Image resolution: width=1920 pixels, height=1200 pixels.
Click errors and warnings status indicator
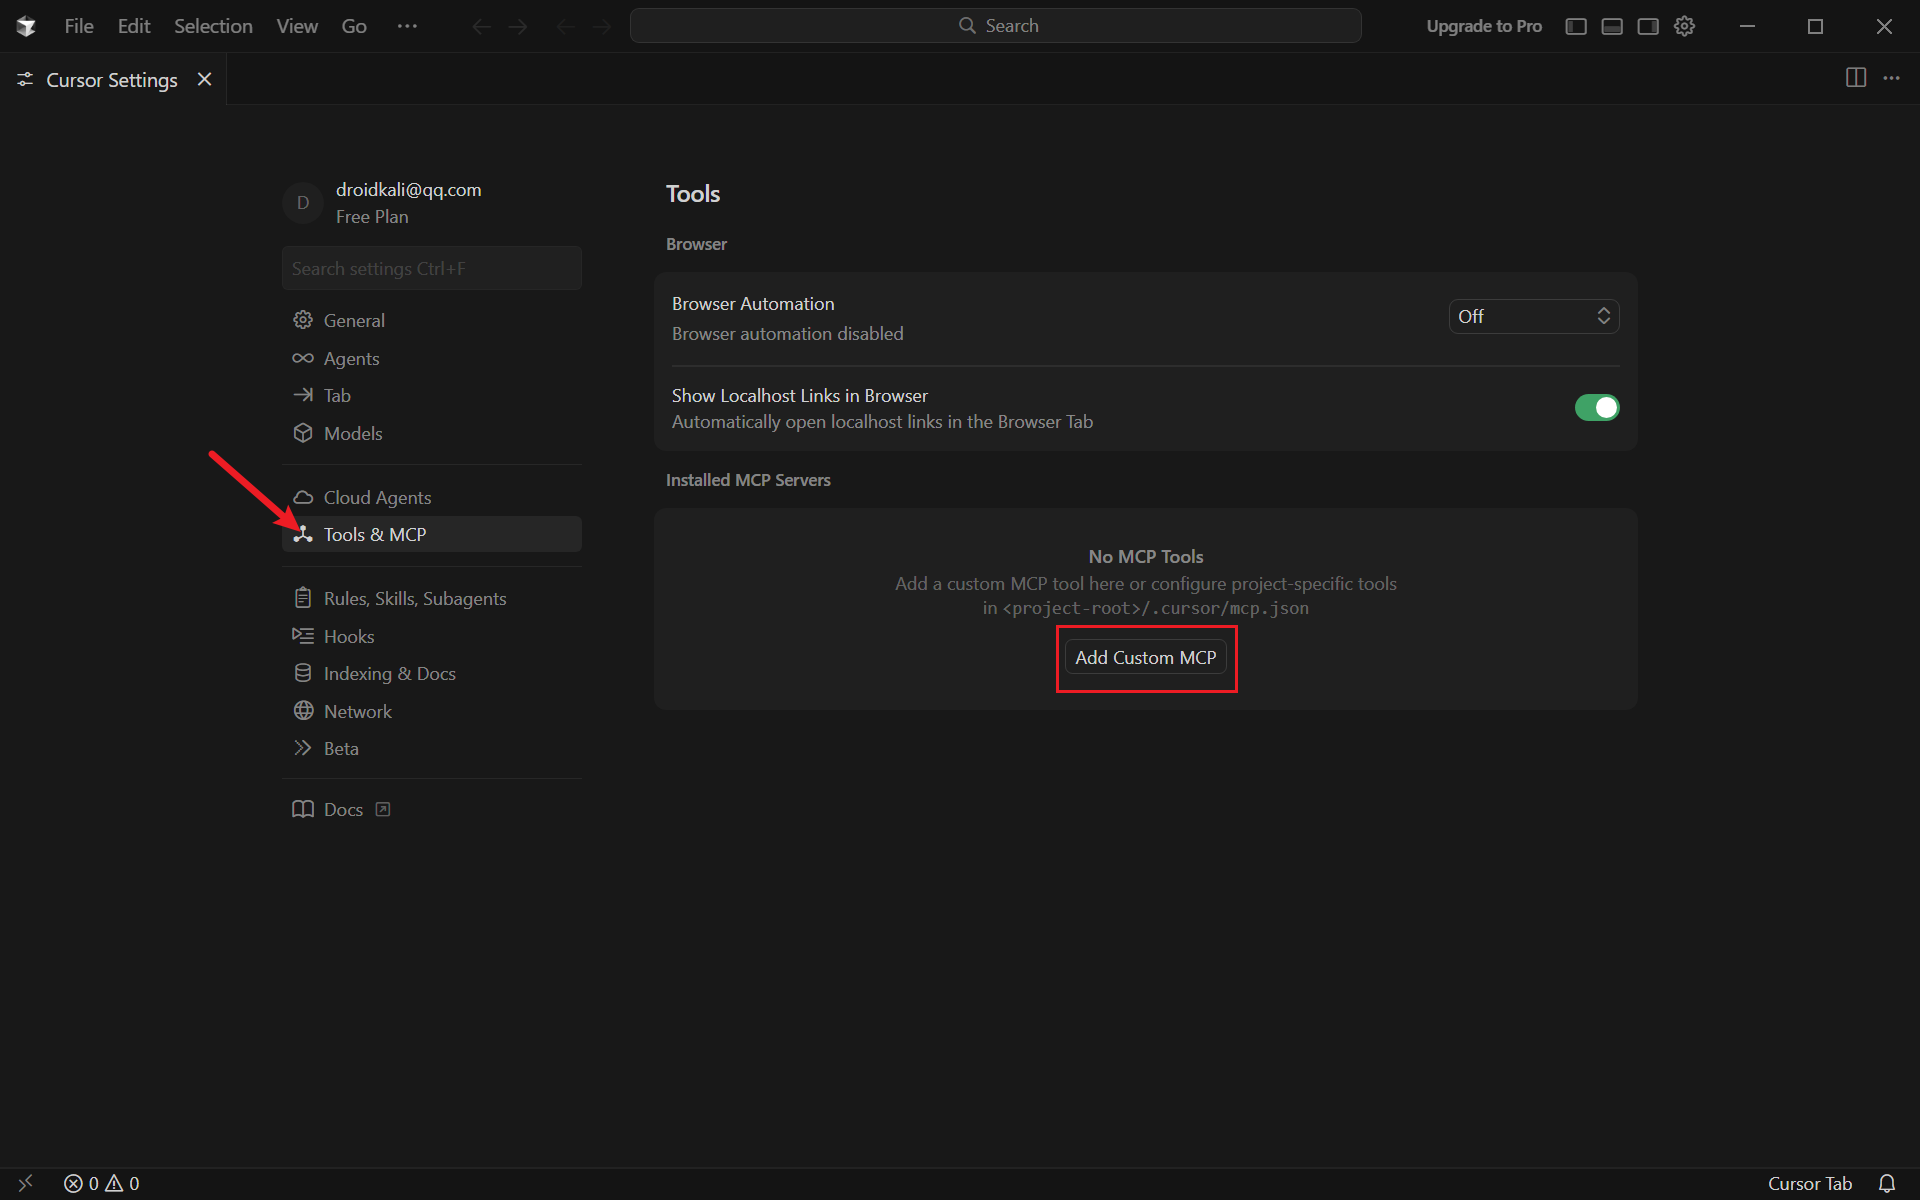(101, 1183)
